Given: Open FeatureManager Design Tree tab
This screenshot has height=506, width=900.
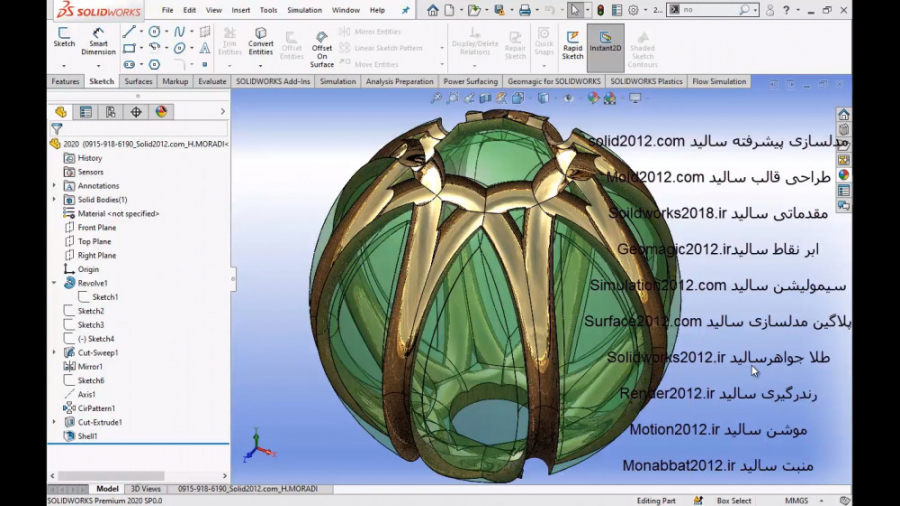Looking at the screenshot, I should [x=61, y=112].
